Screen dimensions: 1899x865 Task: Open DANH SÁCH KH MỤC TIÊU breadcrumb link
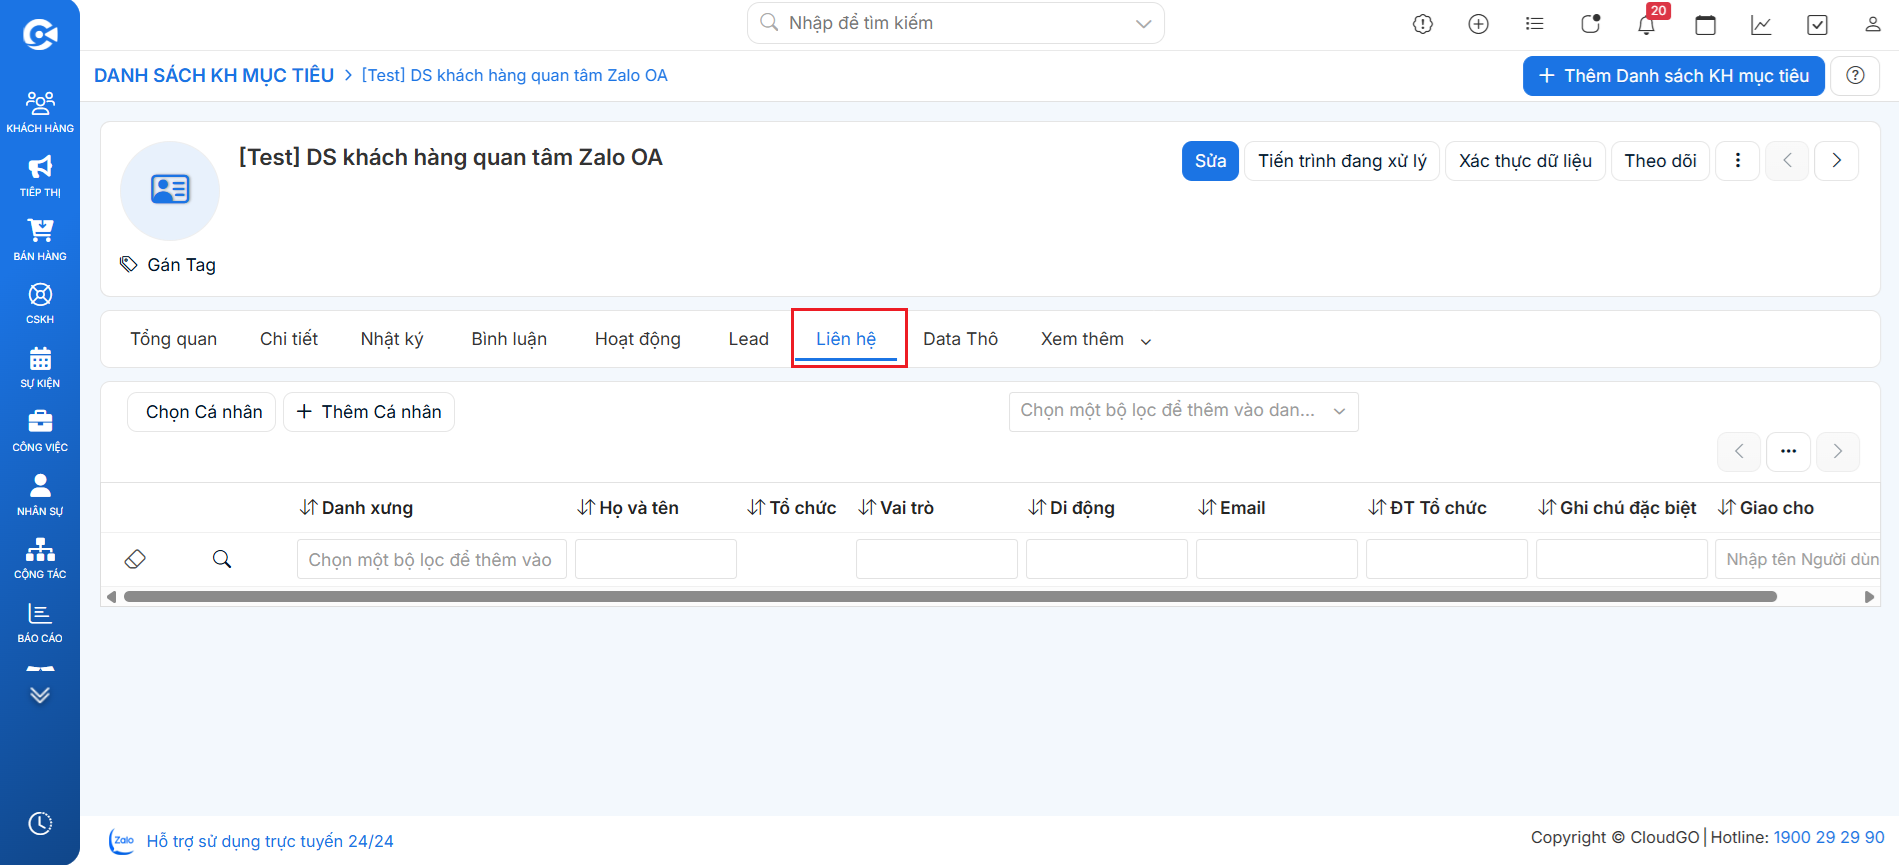[x=214, y=76]
